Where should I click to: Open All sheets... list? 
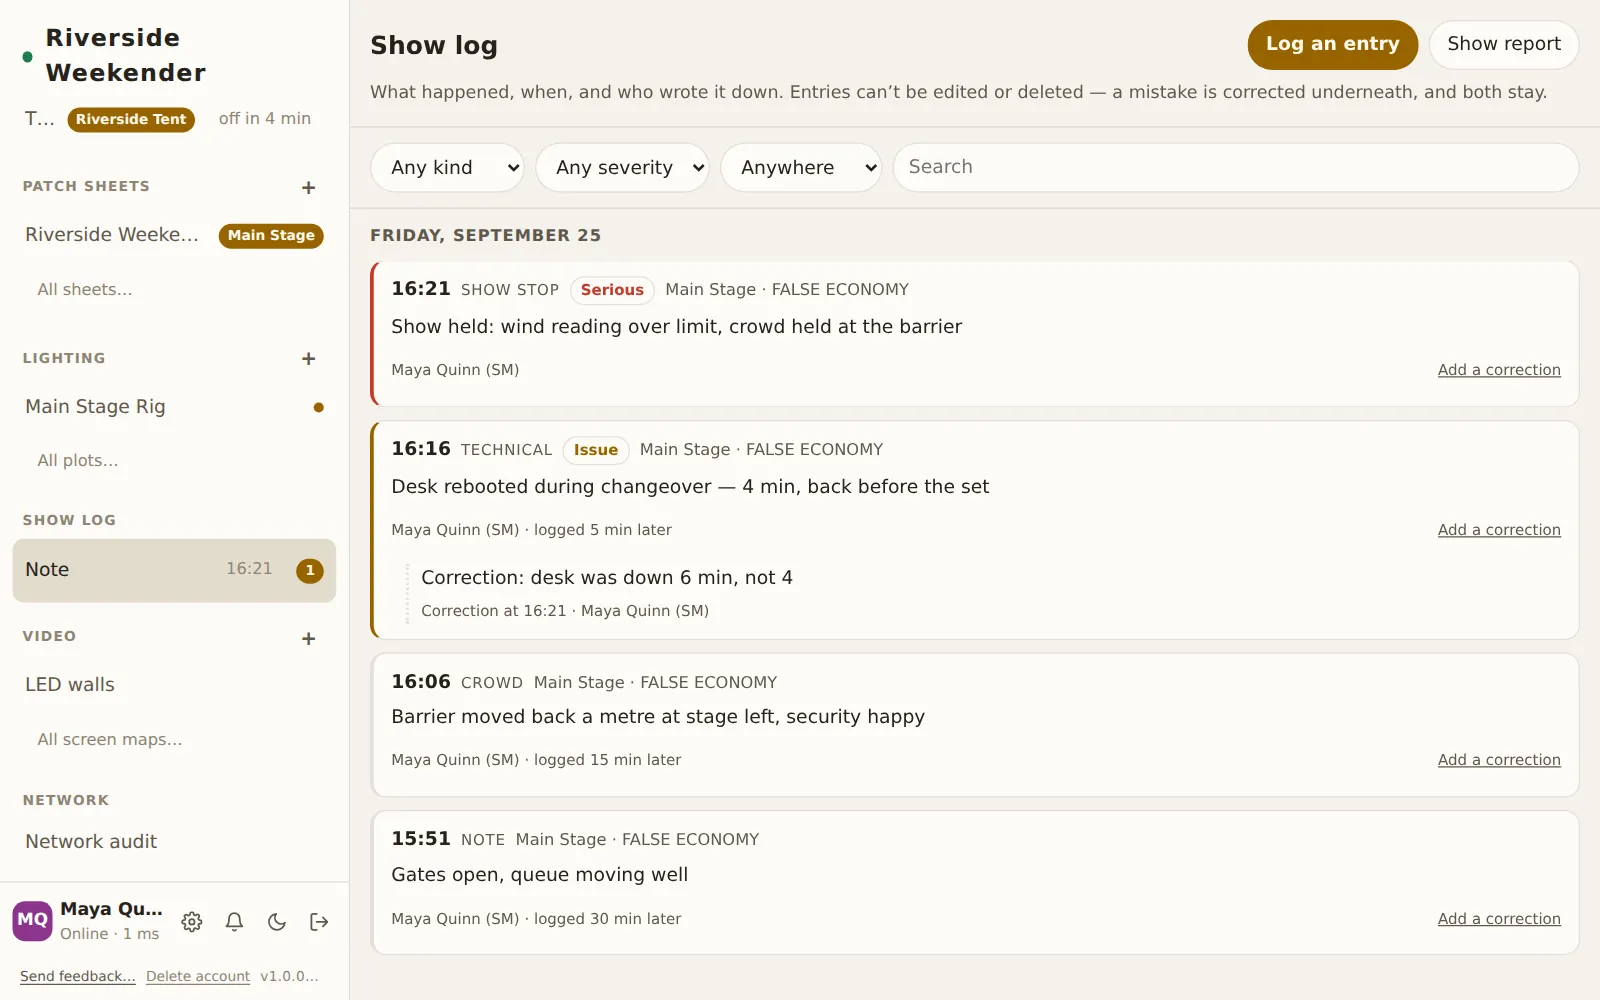point(85,290)
